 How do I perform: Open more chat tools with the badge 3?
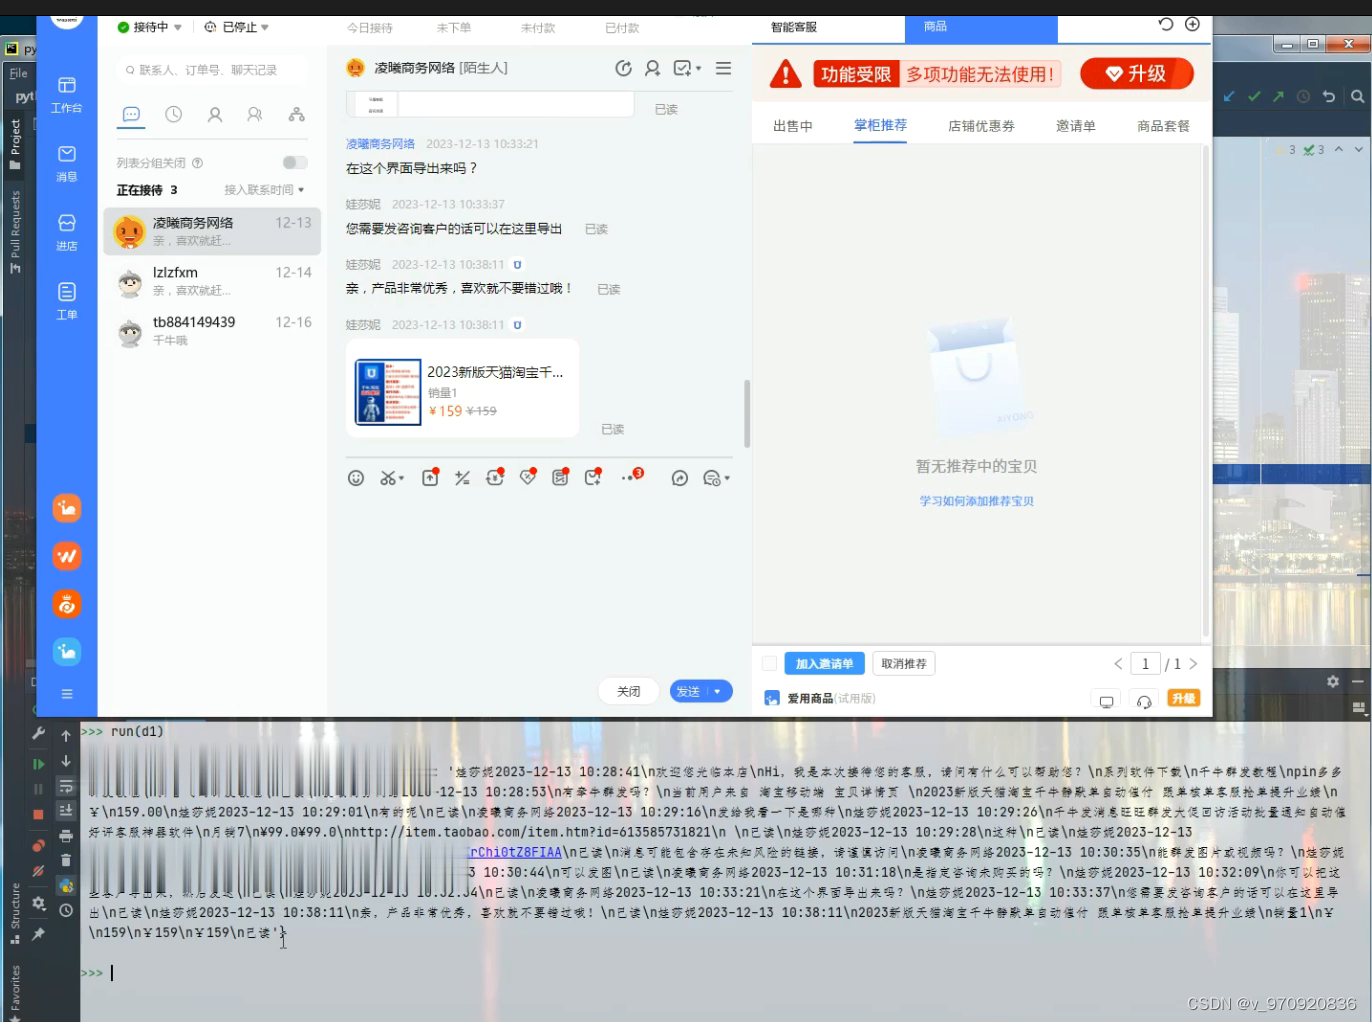pyautogui.click(x=632, y=476)
